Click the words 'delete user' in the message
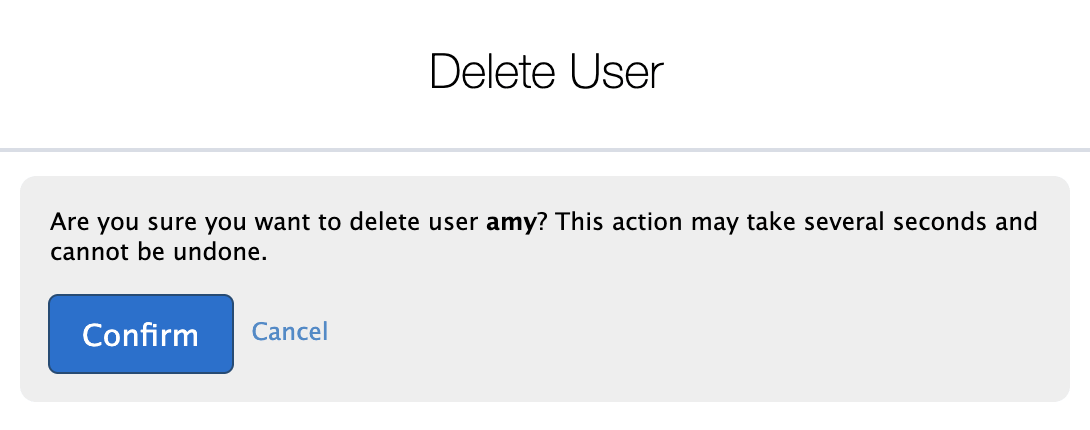1090x430 pixels. 414,222
